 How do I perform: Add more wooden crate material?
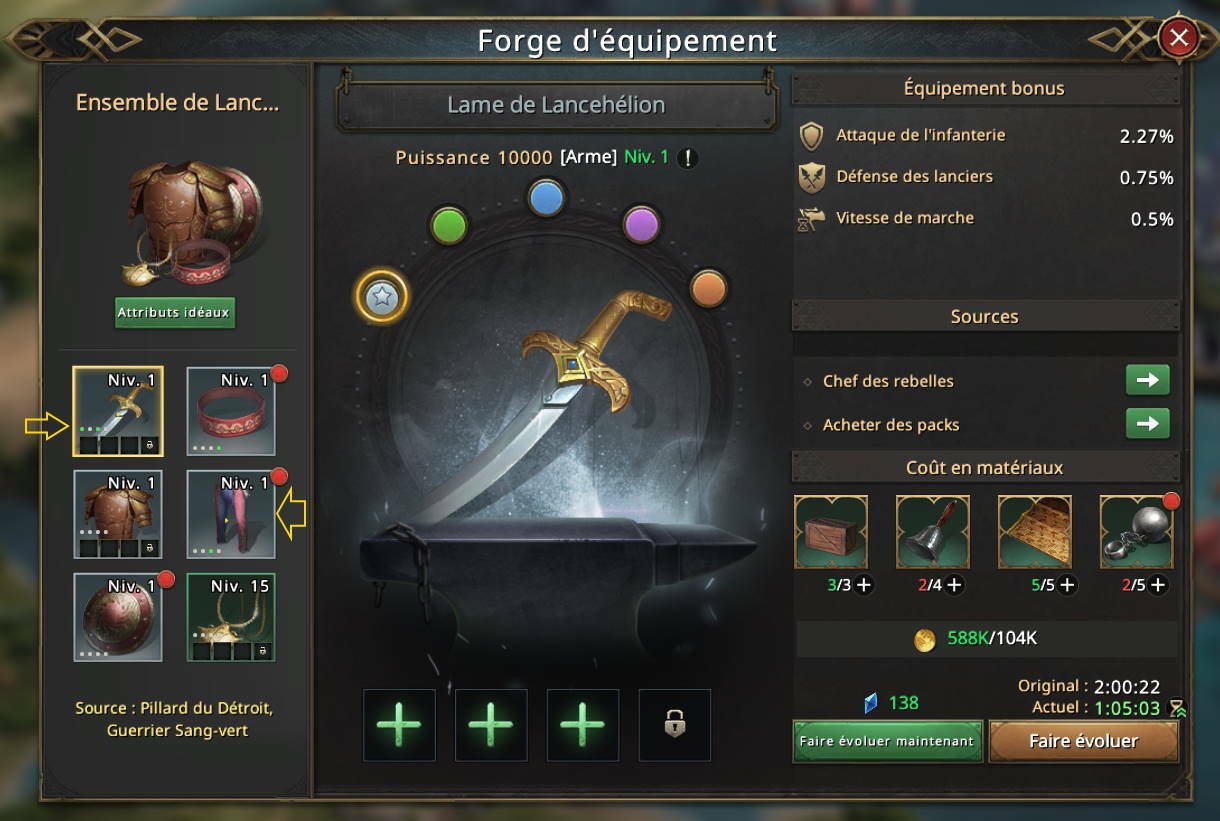point(864,585)
